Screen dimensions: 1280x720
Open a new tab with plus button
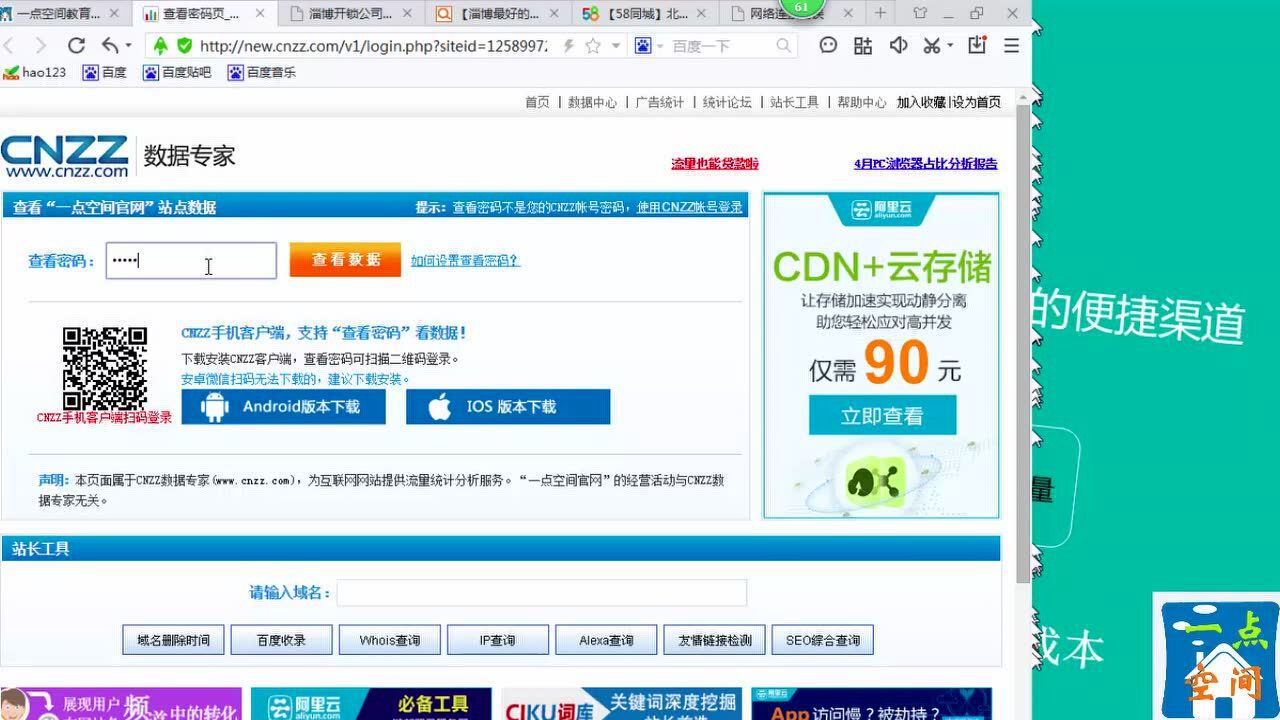[x=880, y=13]
